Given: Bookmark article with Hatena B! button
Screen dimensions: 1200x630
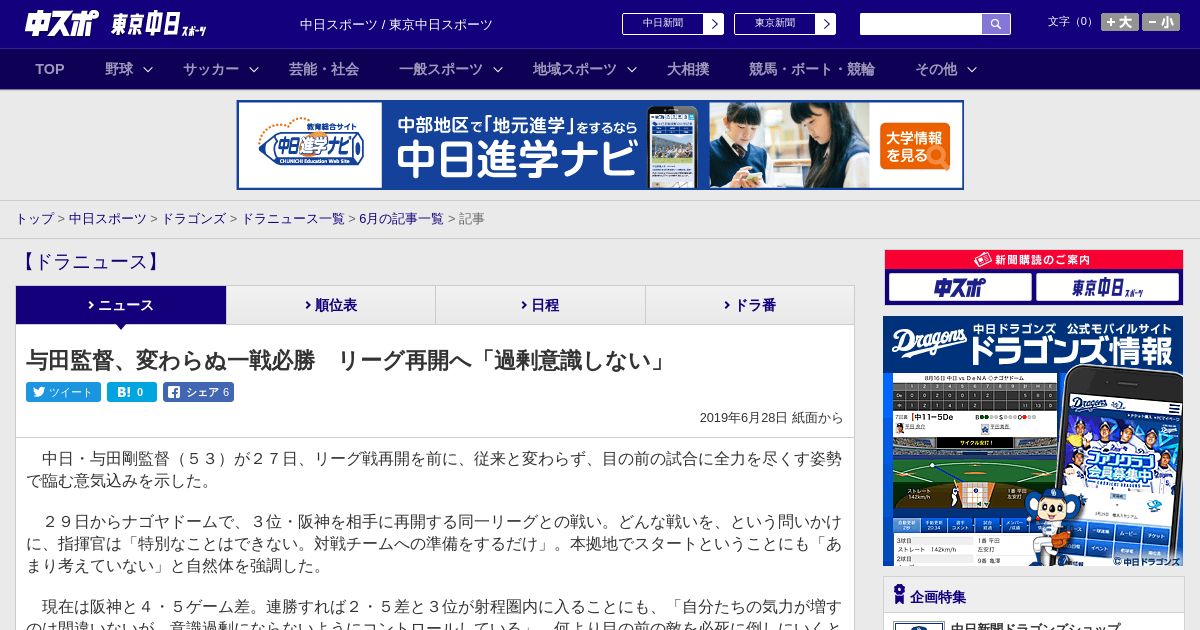Looking at the screenshot, I should (132, 392).
